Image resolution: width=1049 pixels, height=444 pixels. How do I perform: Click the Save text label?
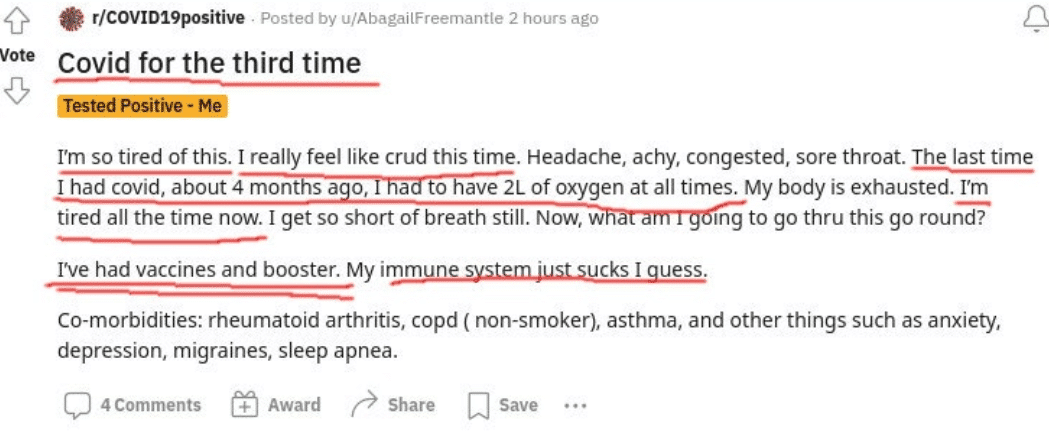point(518,405)
